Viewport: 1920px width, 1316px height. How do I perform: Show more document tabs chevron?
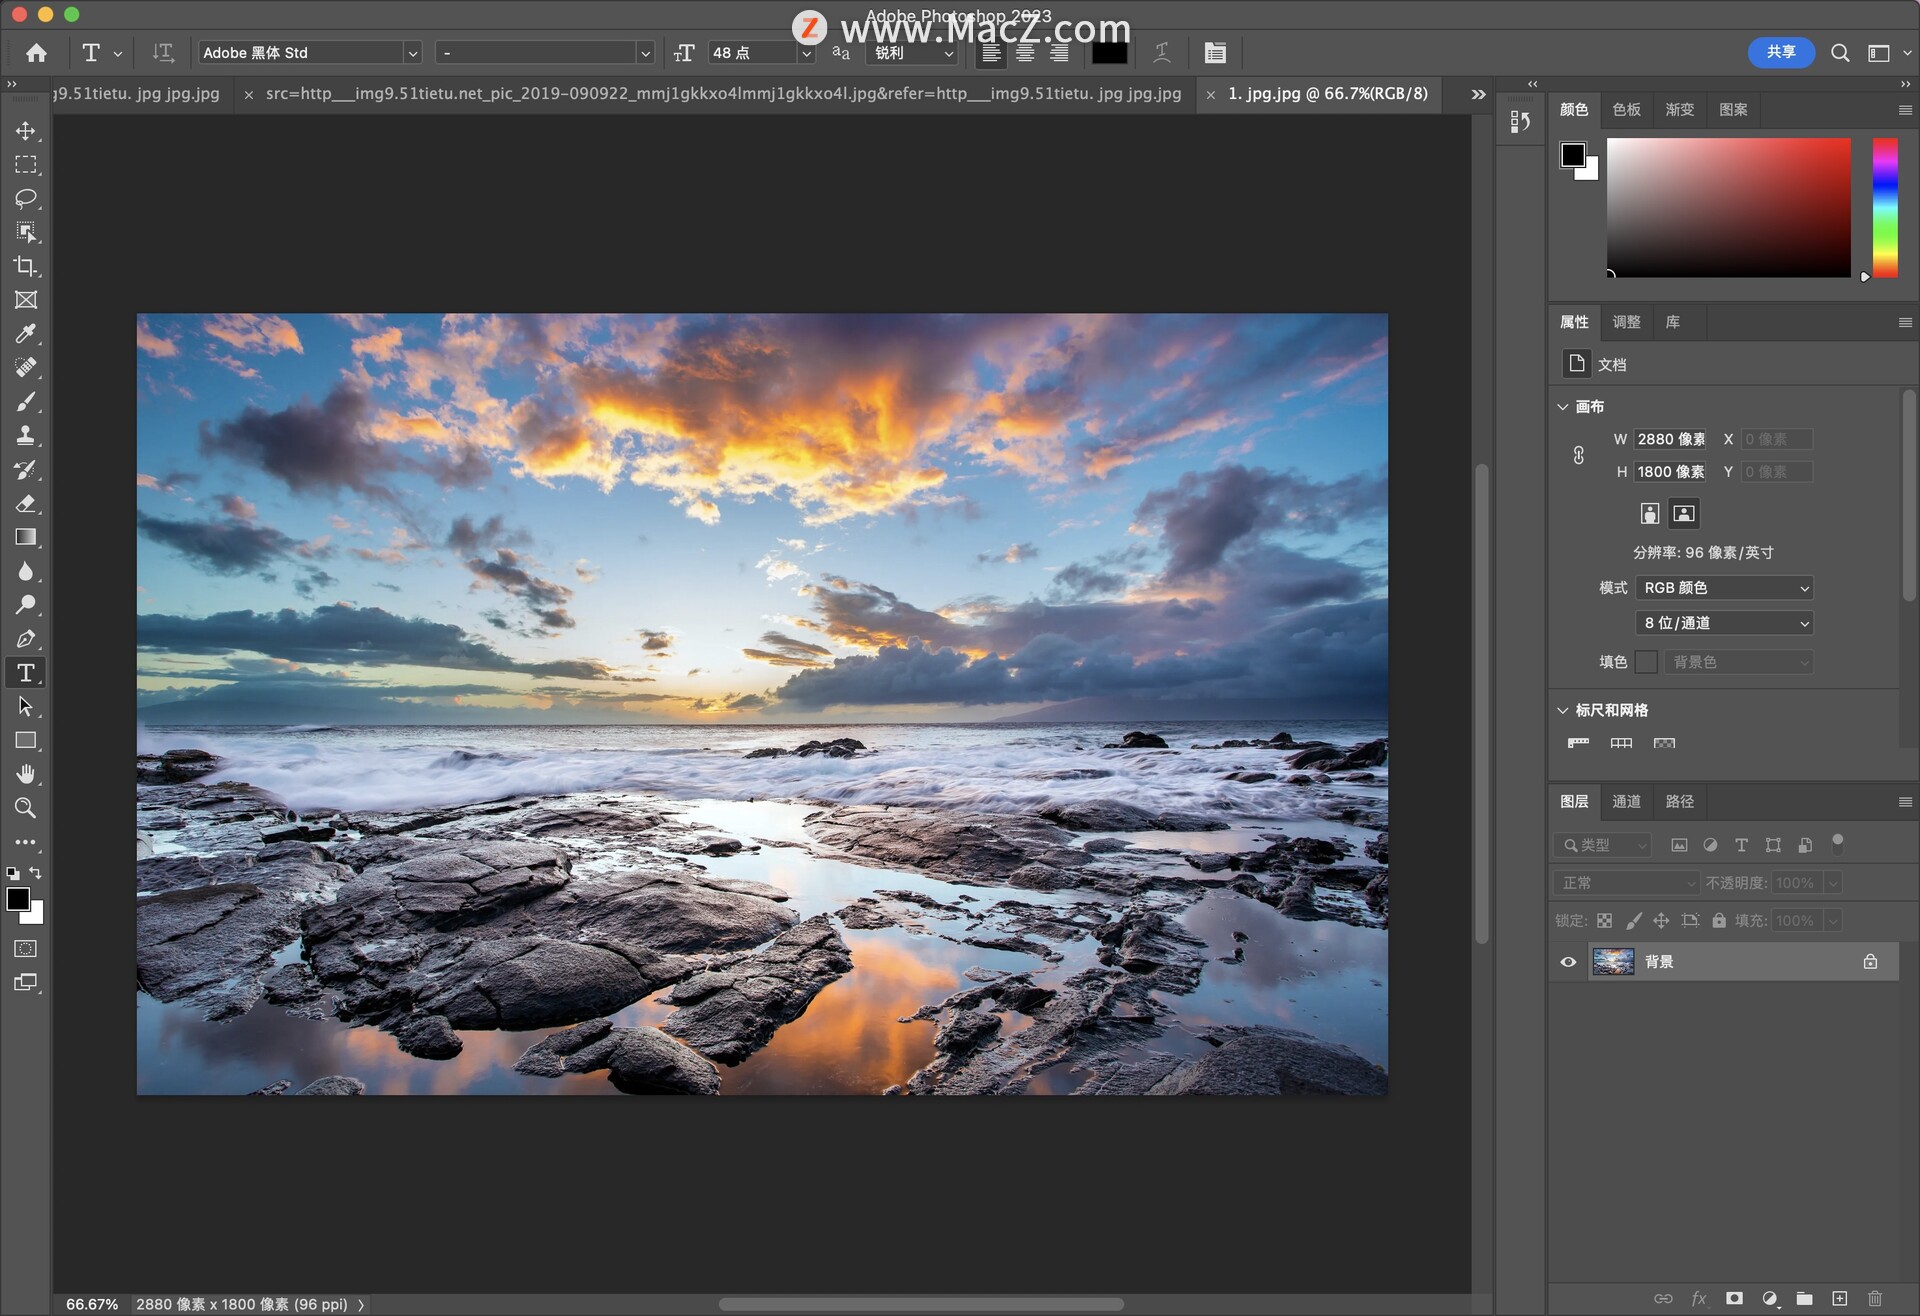pos(1478,94)
